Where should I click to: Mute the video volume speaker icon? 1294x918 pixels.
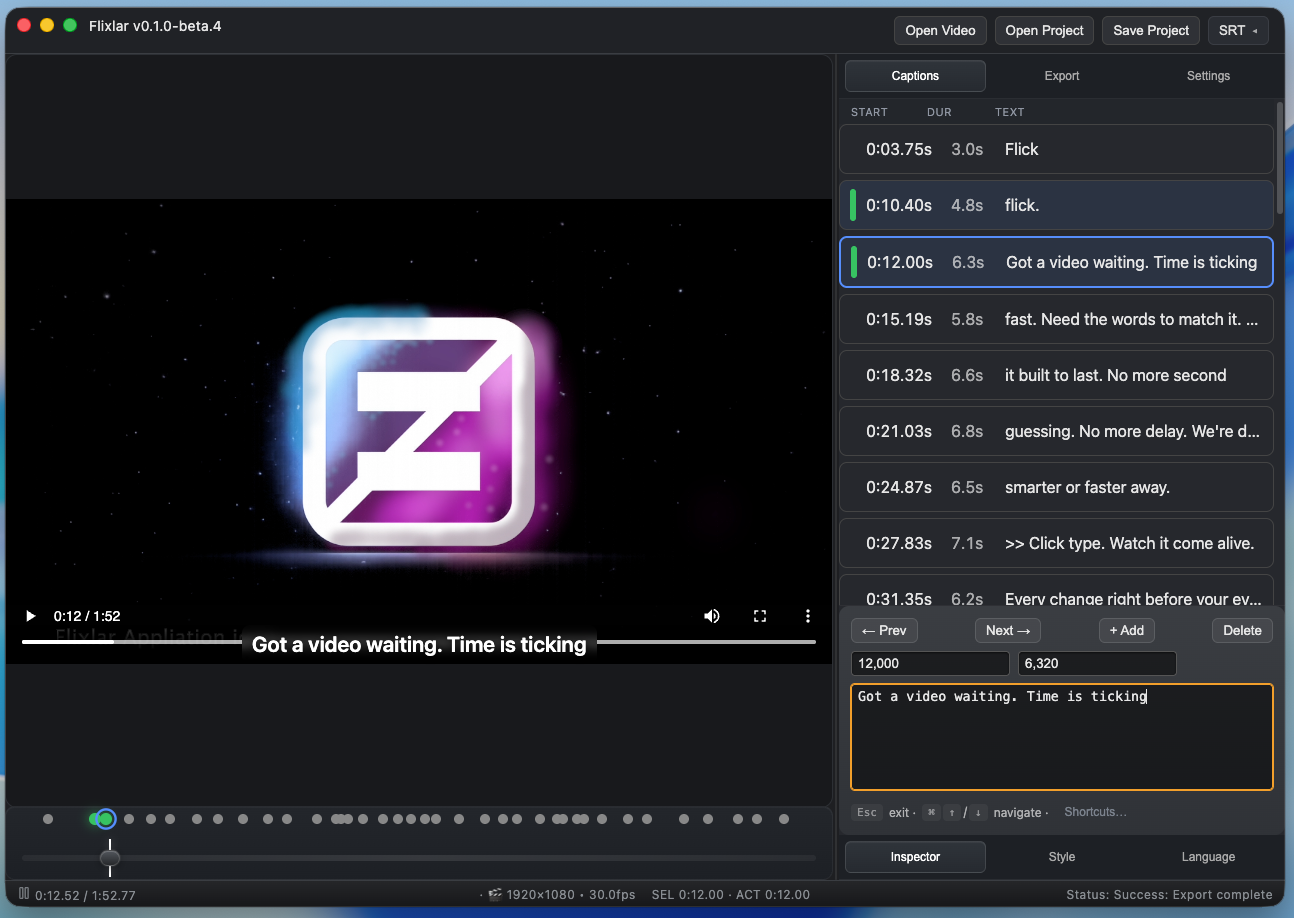pos(712,616)
